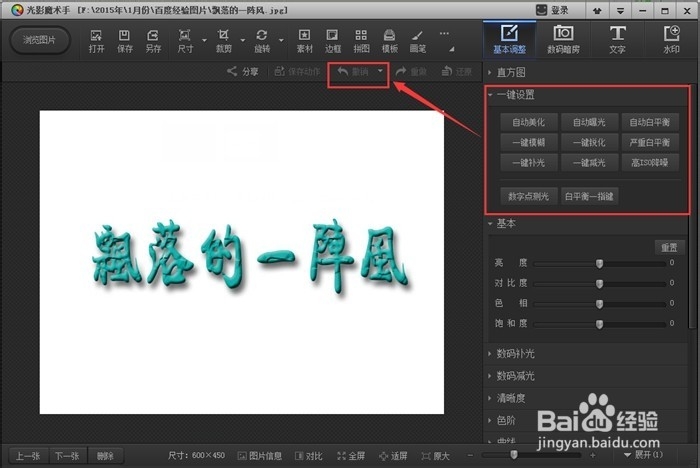Apply 自动曝光 auto exposure

pyautogui.click(x=589, y=122)
